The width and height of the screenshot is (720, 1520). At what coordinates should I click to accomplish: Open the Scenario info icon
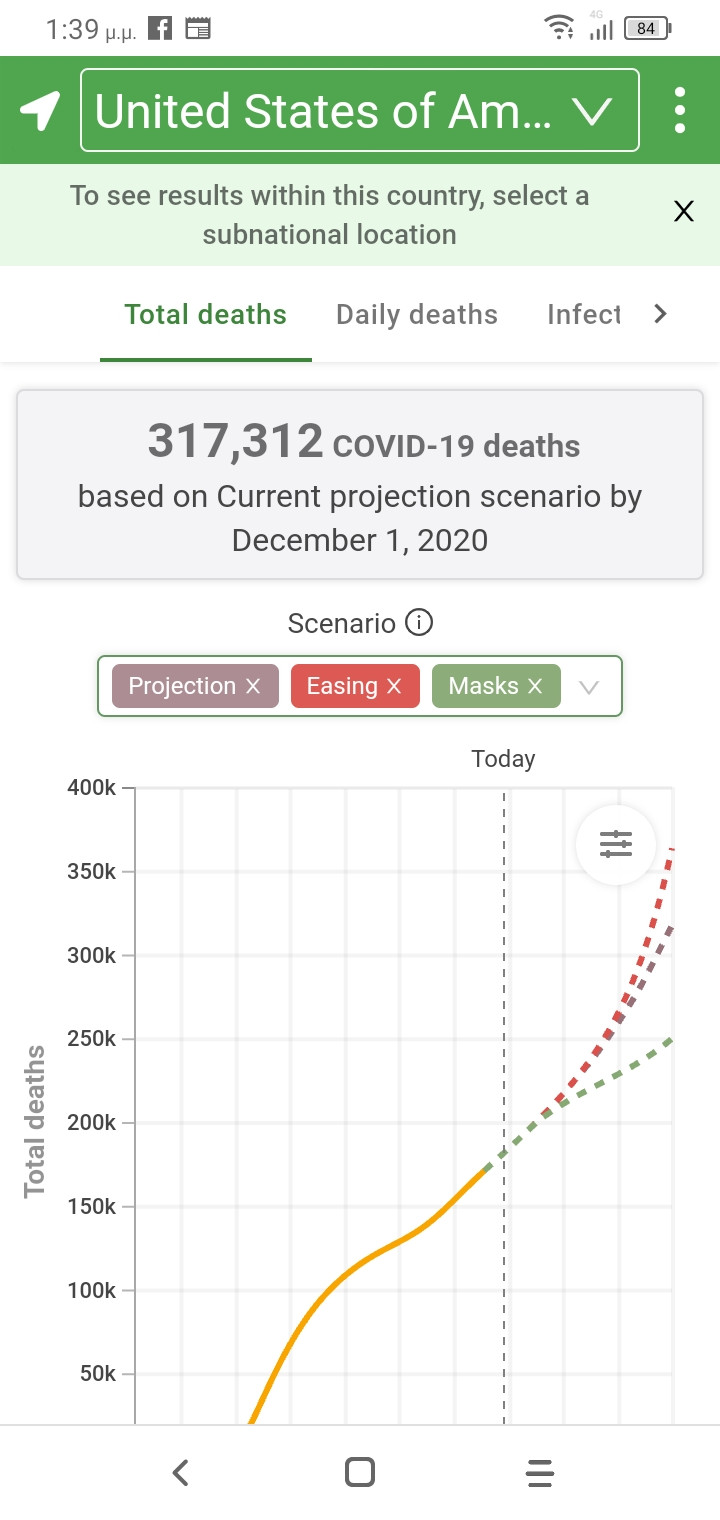coord(419,623)
